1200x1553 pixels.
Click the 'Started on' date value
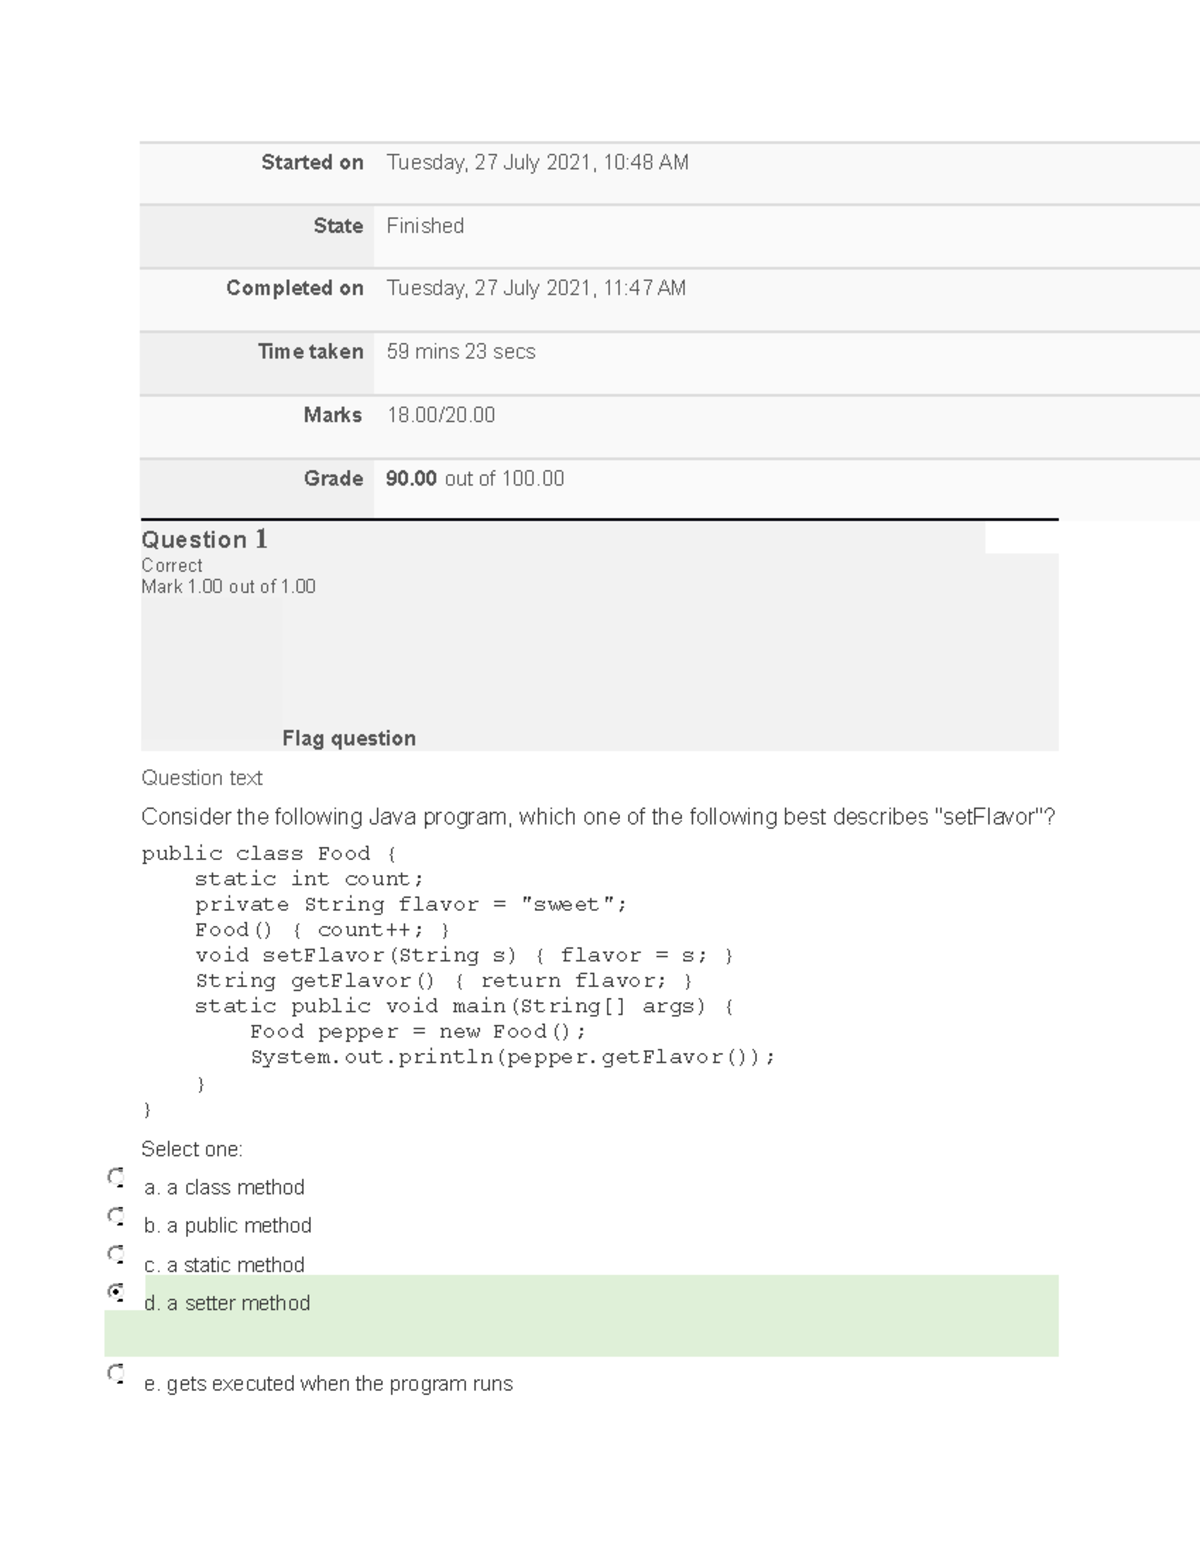pos(537,163)
